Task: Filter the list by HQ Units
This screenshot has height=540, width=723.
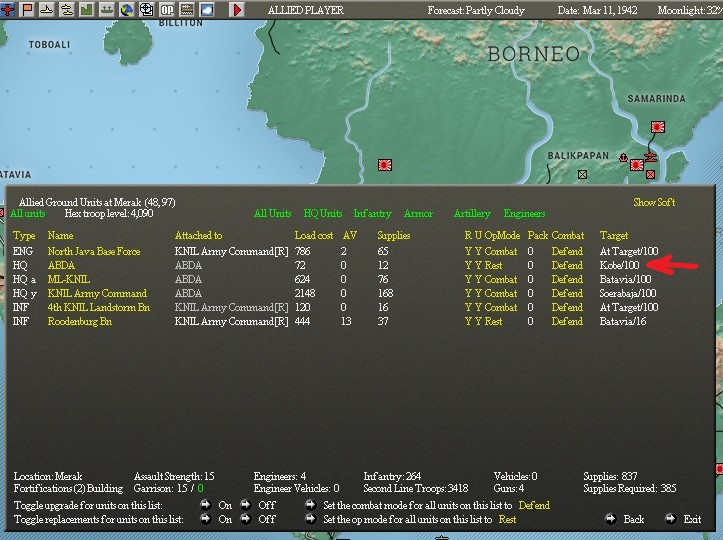Action: [x=322, y=214]
